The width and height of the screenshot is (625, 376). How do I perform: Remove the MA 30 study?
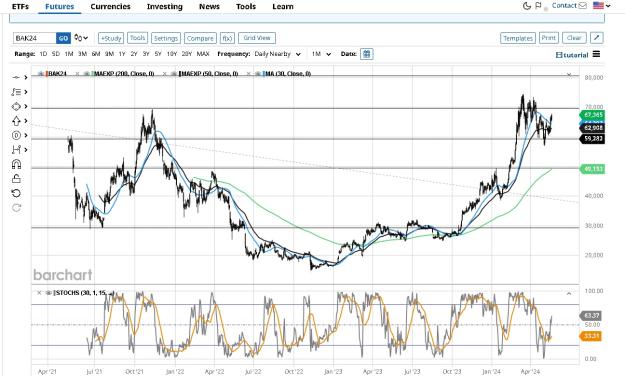point(248,74)
